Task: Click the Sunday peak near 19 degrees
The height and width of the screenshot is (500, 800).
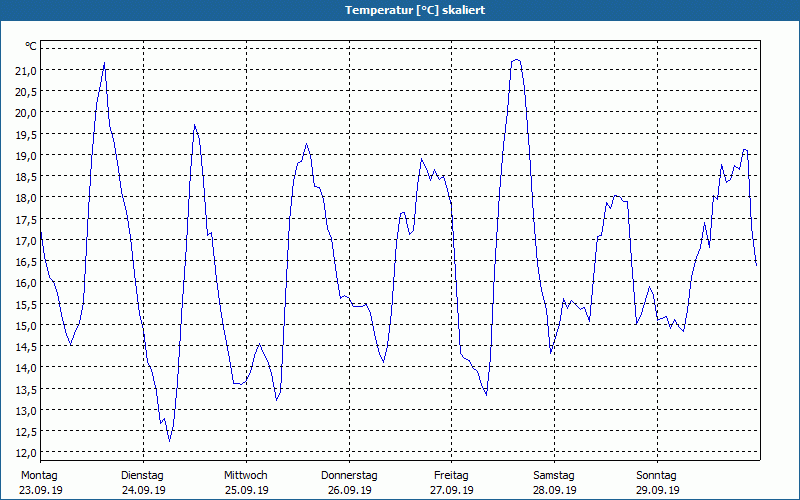Action: coord(745,150)
